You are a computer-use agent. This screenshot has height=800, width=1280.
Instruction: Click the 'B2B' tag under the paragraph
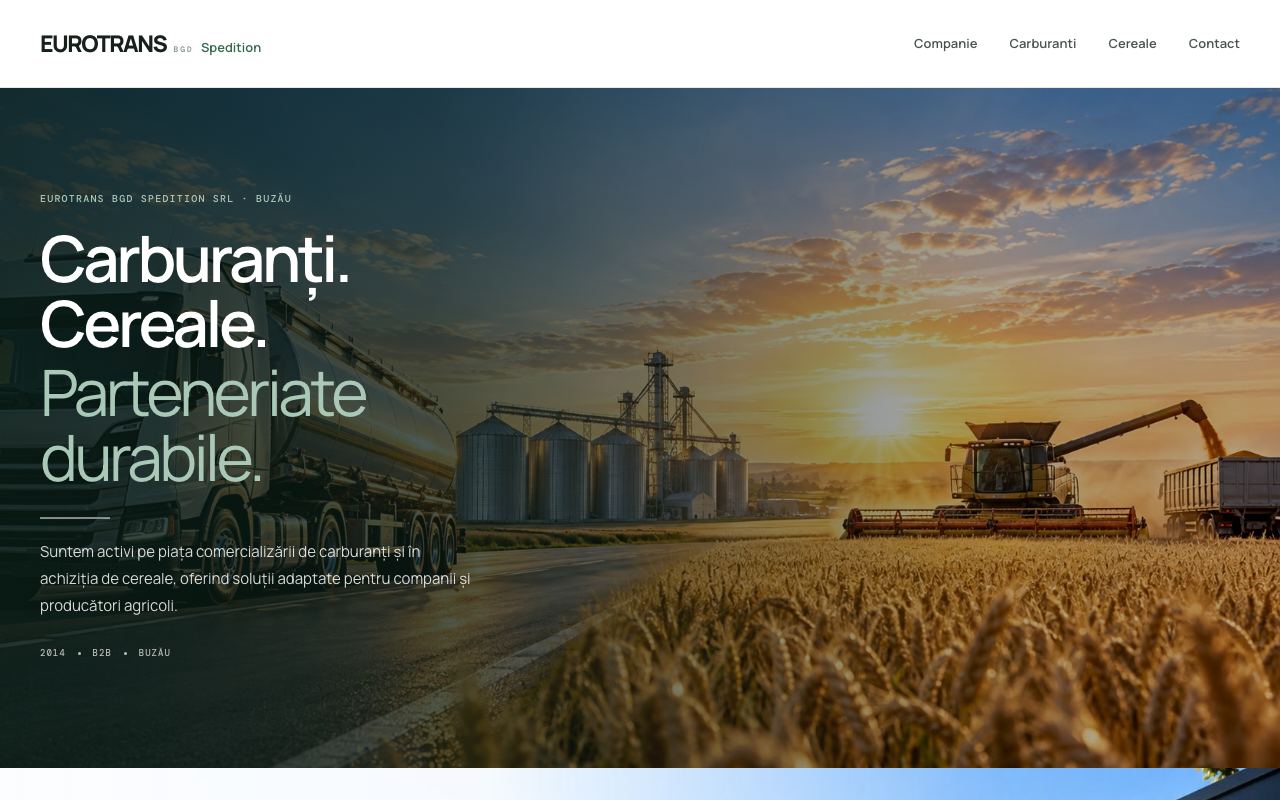(102, 653)
